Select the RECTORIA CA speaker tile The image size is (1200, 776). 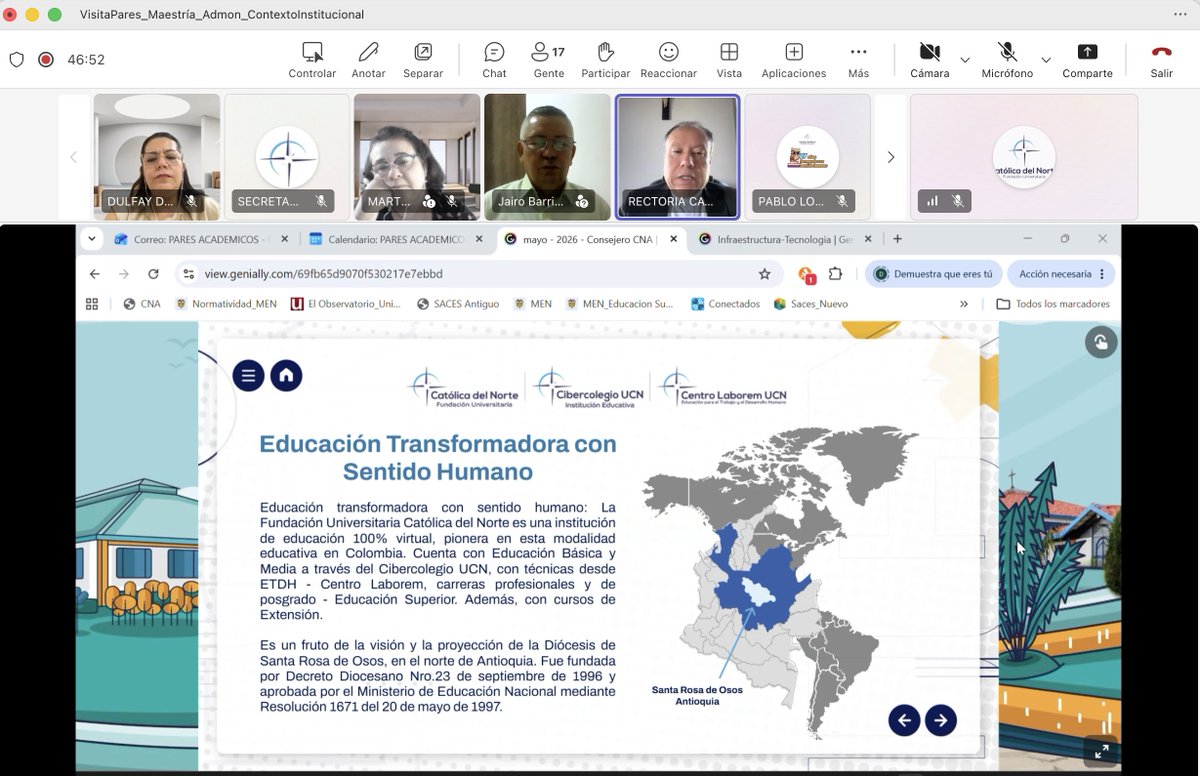pos(677,157)
